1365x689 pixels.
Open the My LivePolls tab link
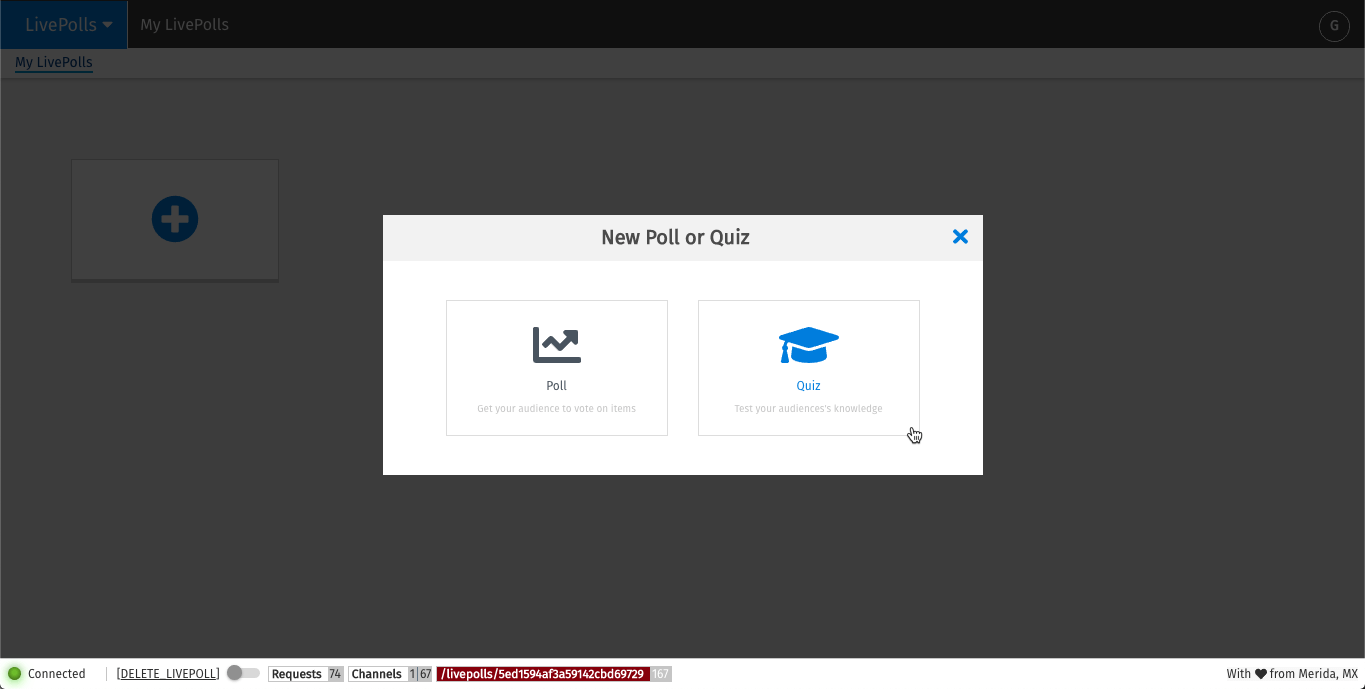point(54,63)
